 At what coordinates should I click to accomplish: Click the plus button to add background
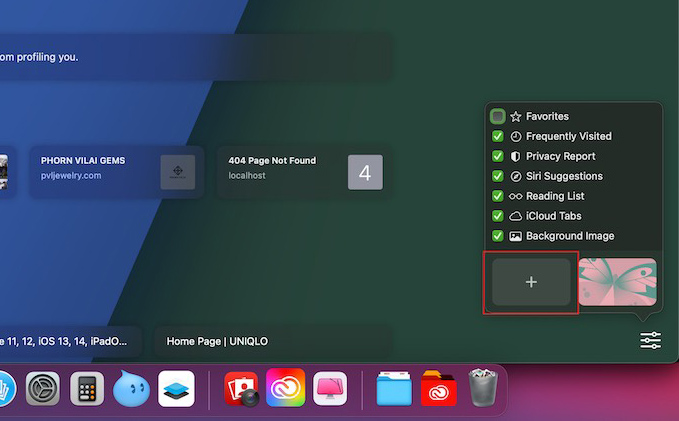point(531,282)
